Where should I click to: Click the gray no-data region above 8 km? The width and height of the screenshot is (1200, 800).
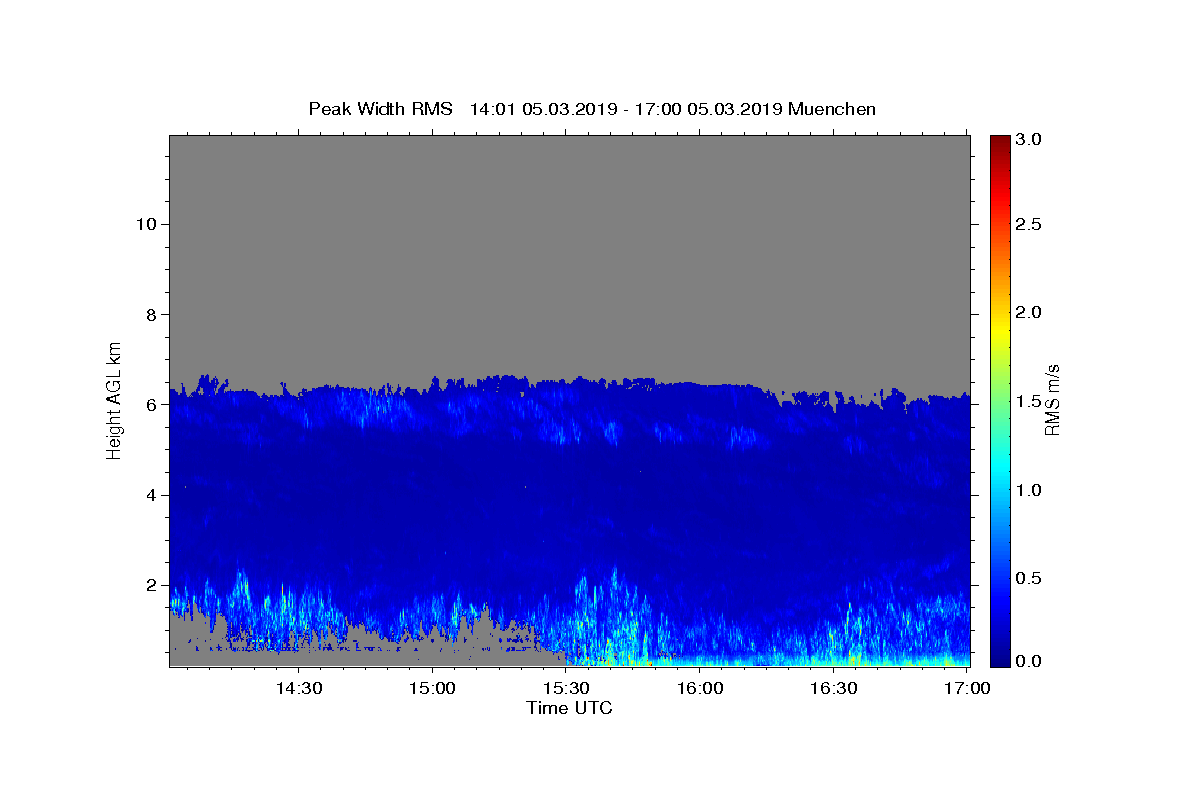tap(569, 225)
